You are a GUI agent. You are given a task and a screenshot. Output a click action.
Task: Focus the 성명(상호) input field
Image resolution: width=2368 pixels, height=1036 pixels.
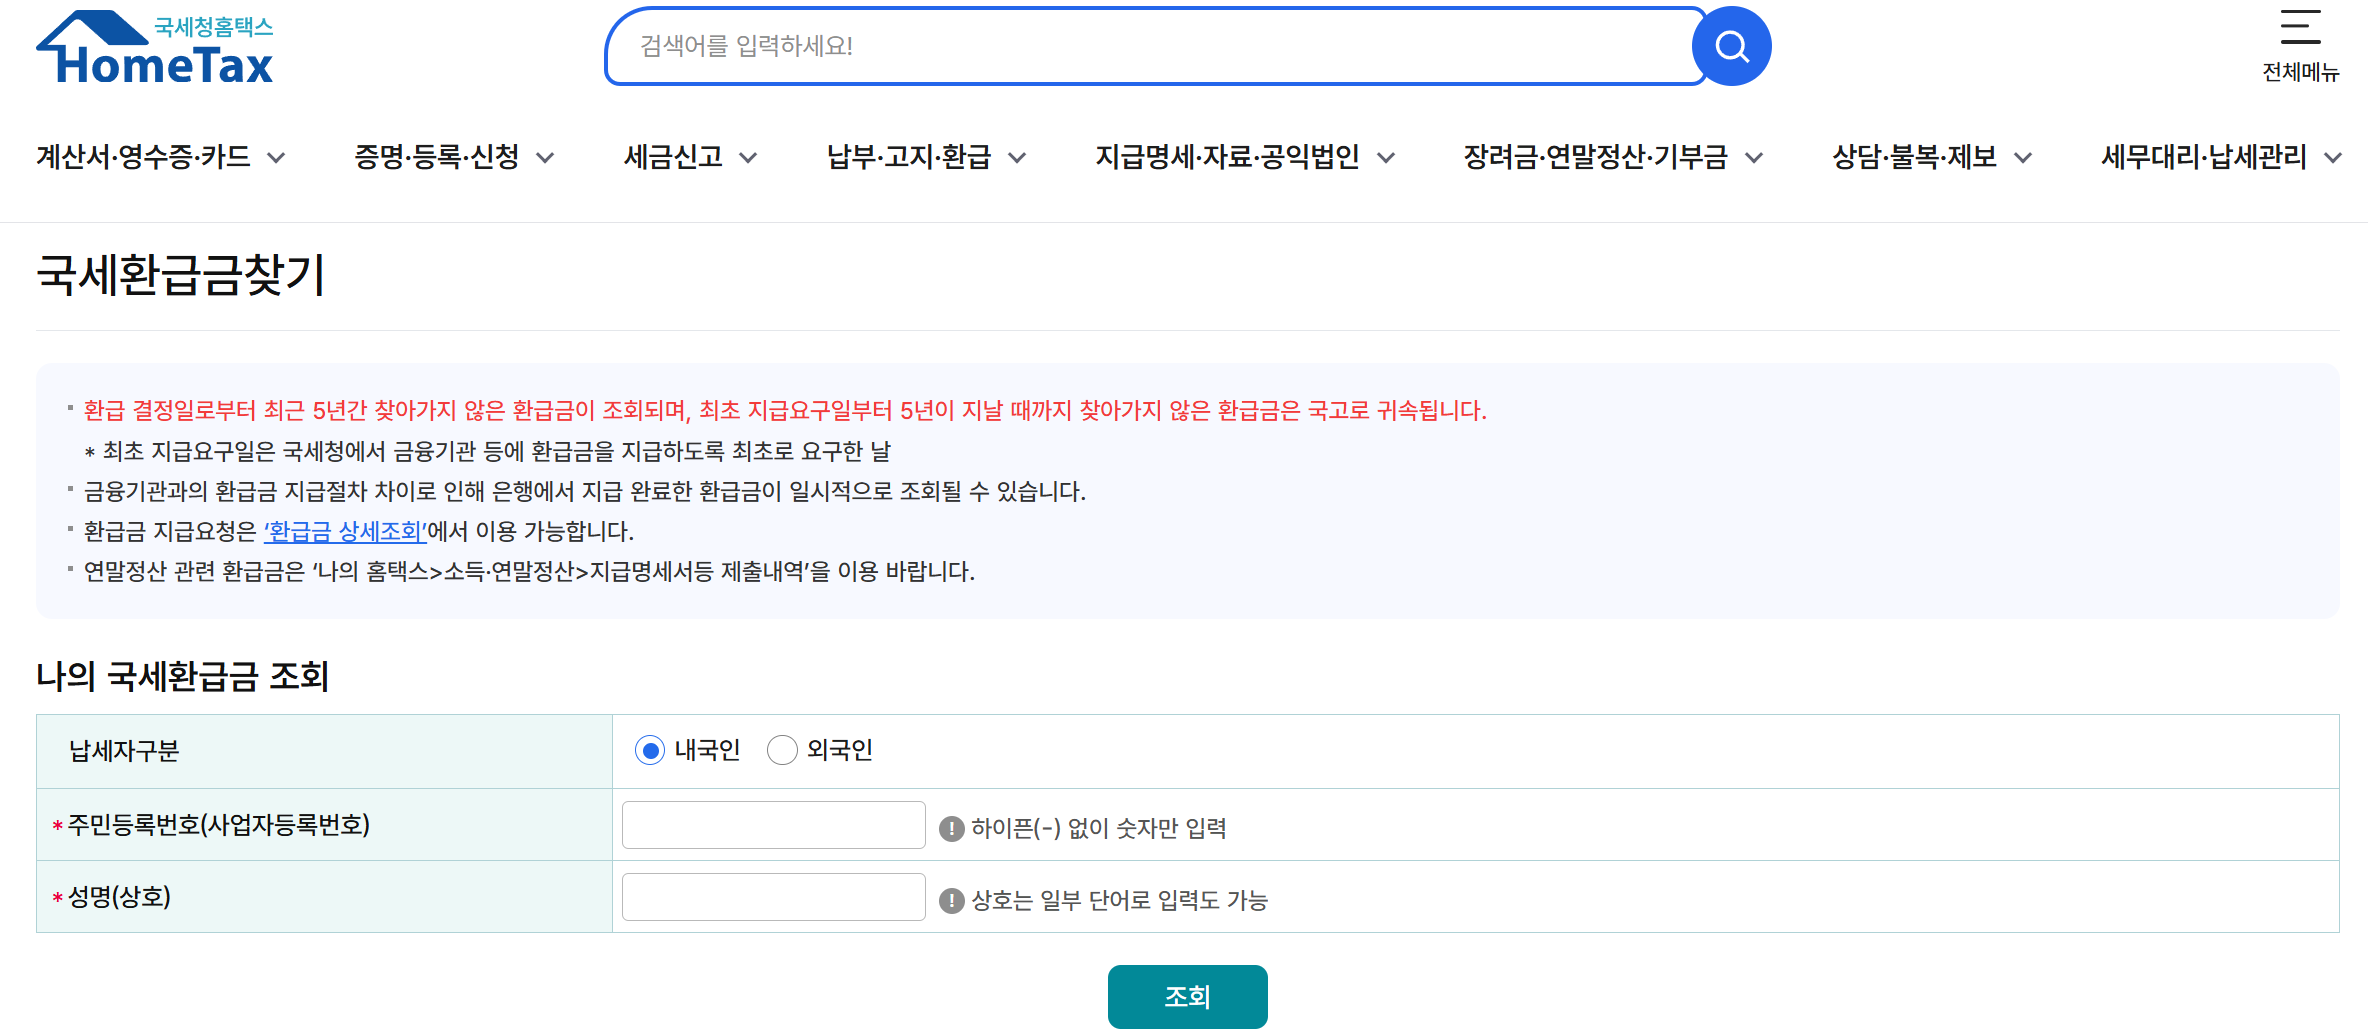[774, 897]
